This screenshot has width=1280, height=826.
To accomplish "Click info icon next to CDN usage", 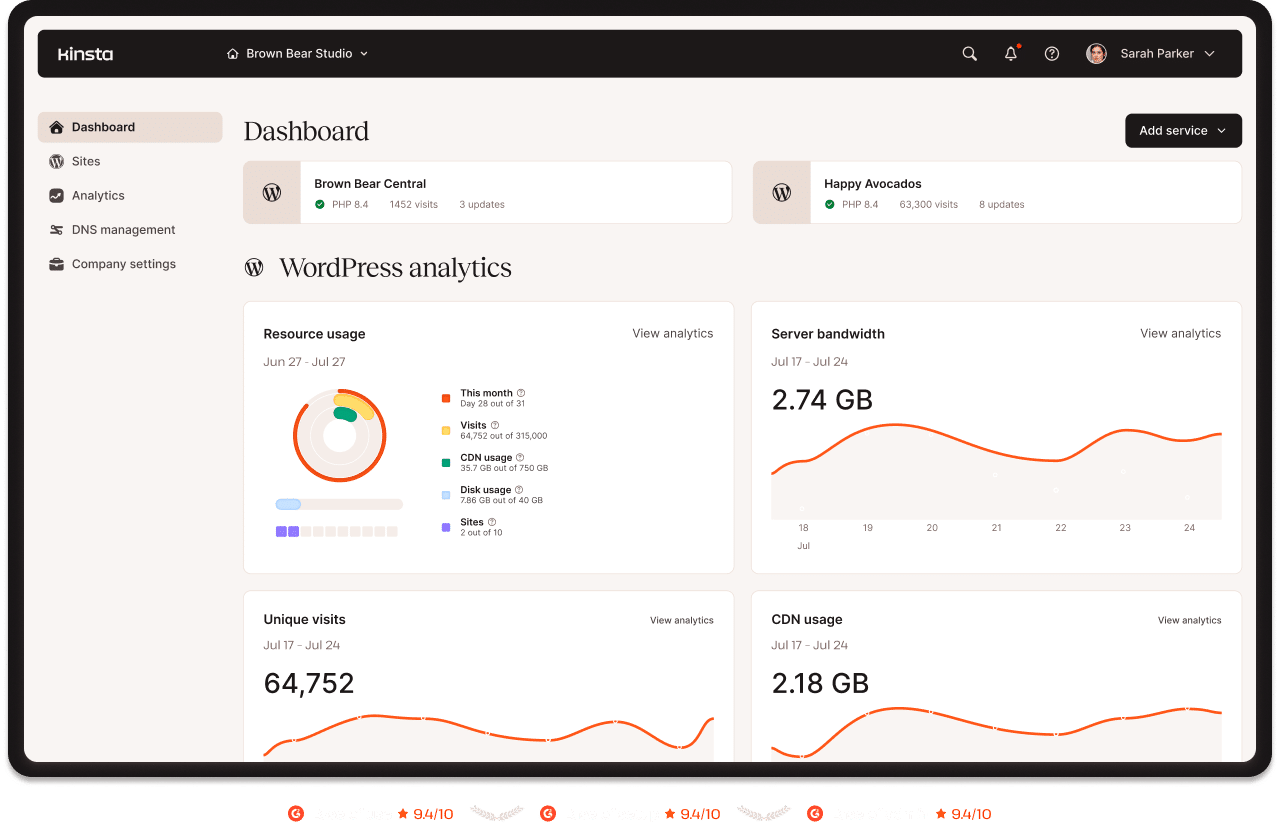I will click(520, 457).
